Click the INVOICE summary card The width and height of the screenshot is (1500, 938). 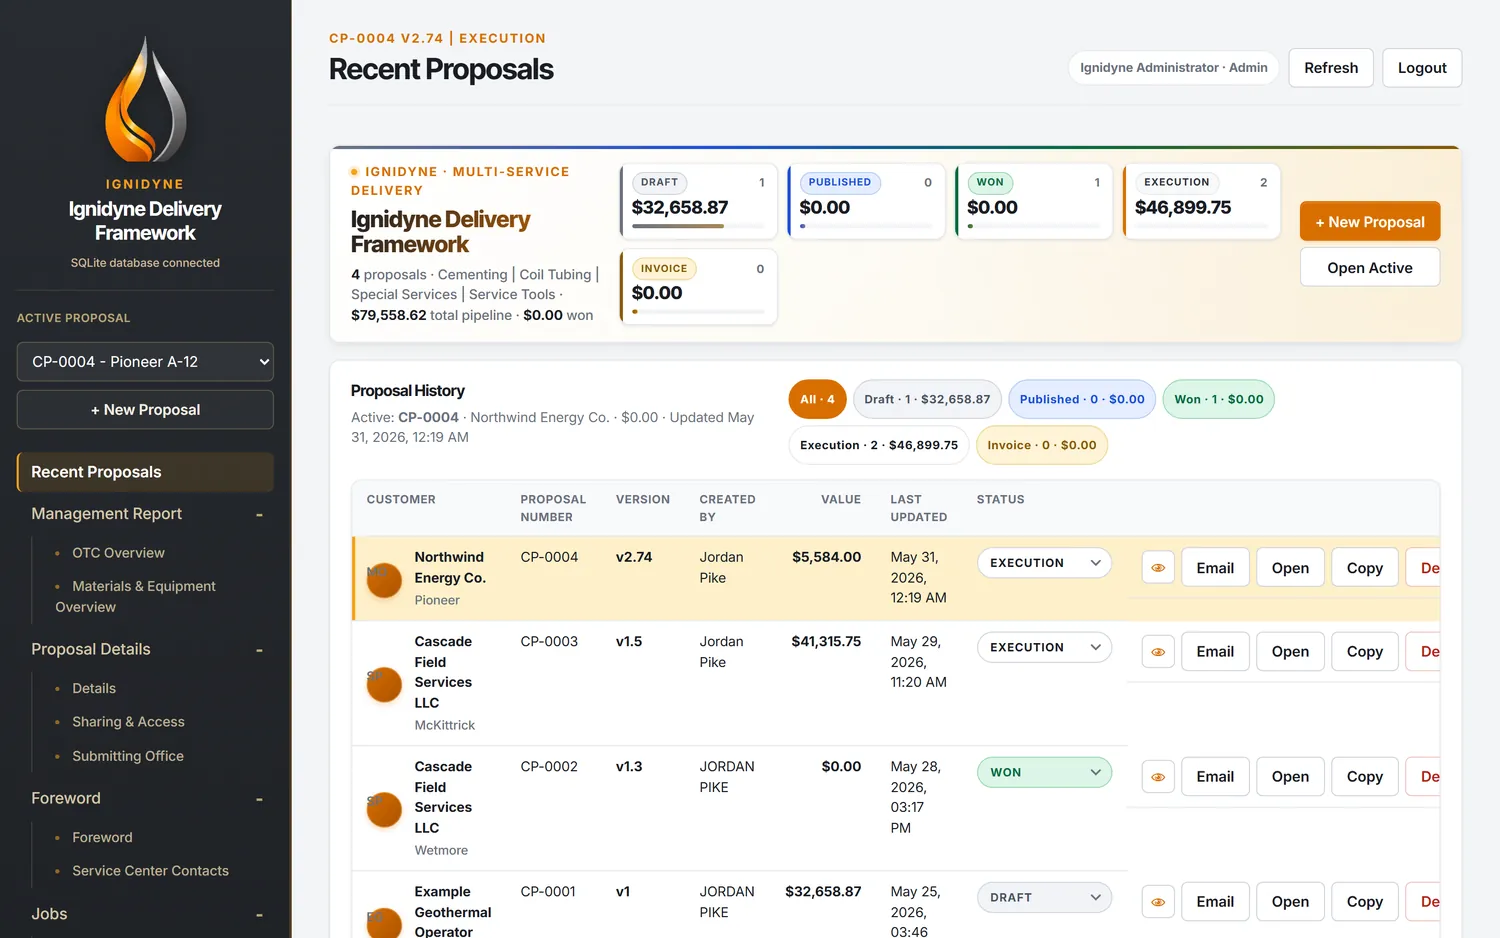pos(698,287)
